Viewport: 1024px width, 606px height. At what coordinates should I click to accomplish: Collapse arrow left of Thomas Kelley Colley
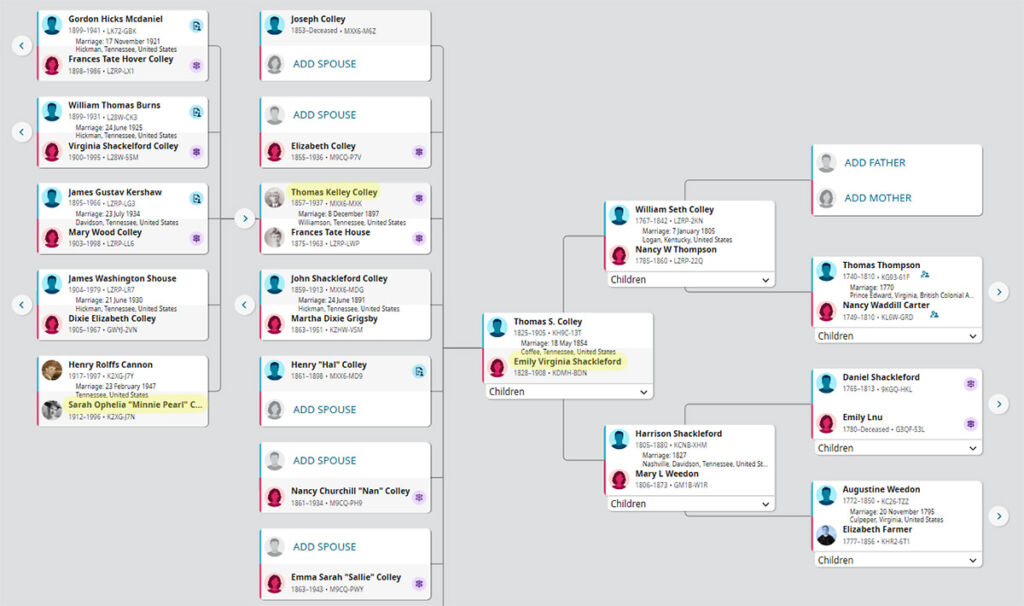245,219
